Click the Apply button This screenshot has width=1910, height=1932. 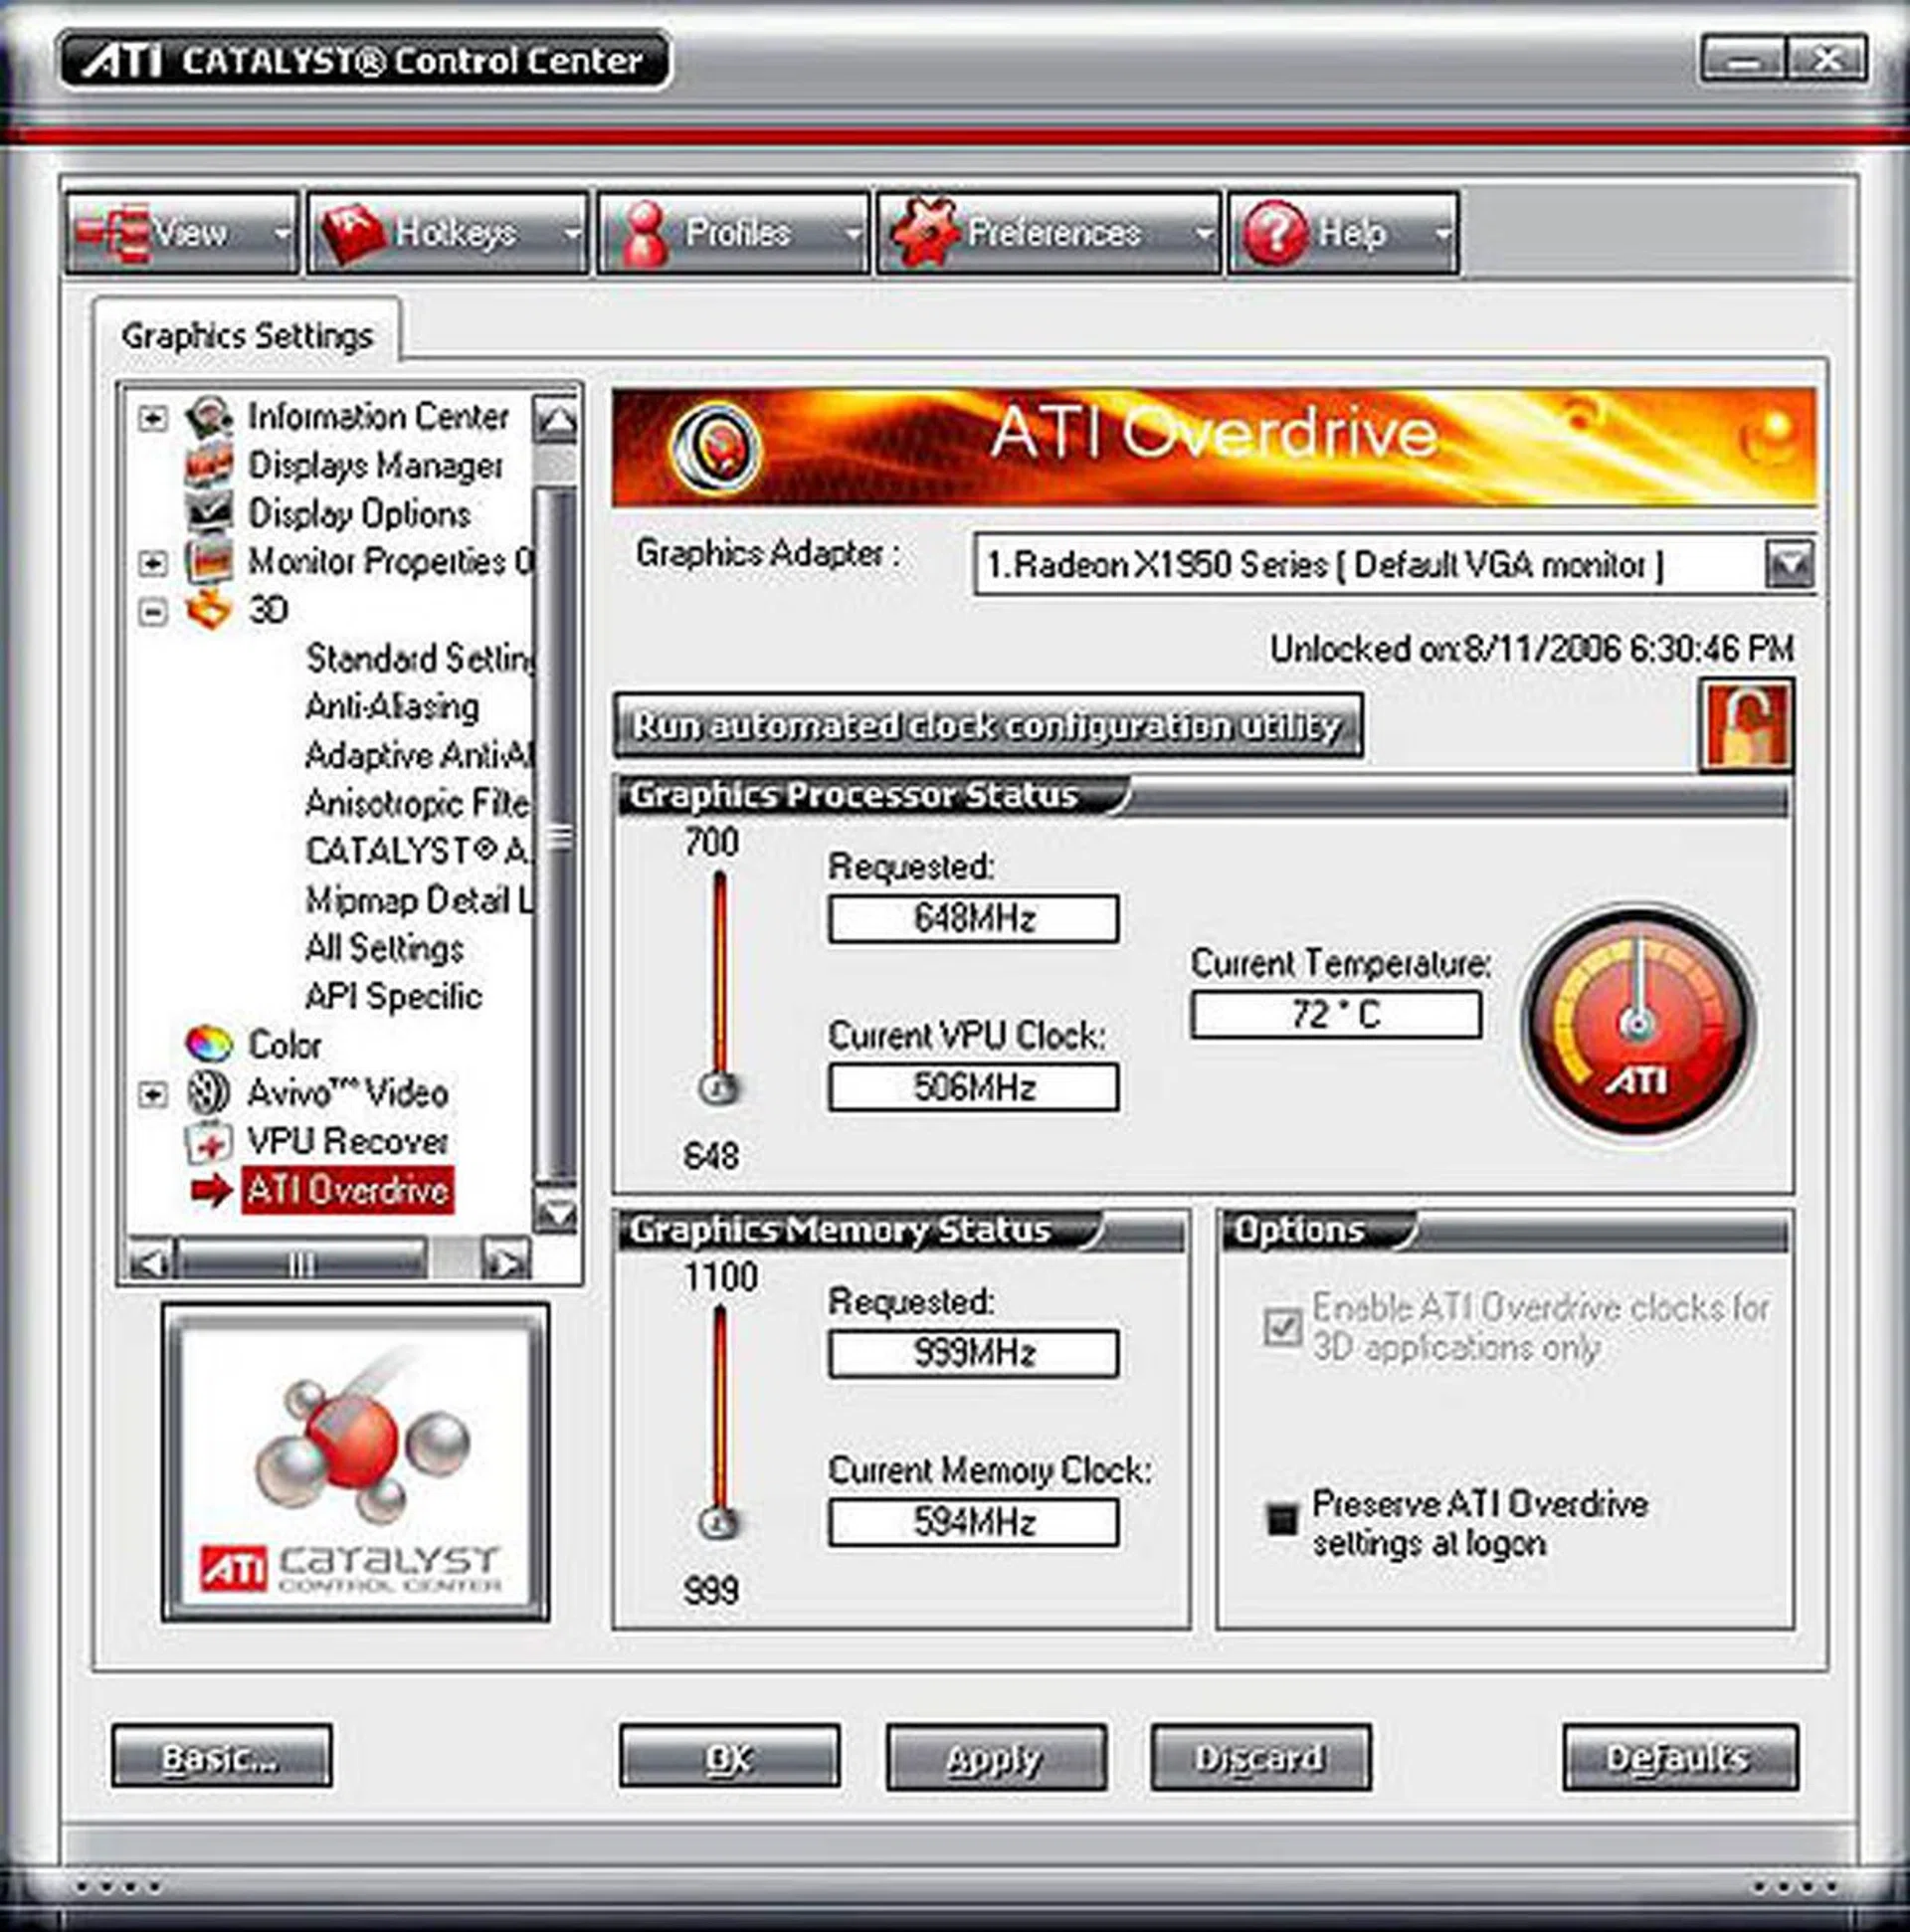[x=995, y=1758]
